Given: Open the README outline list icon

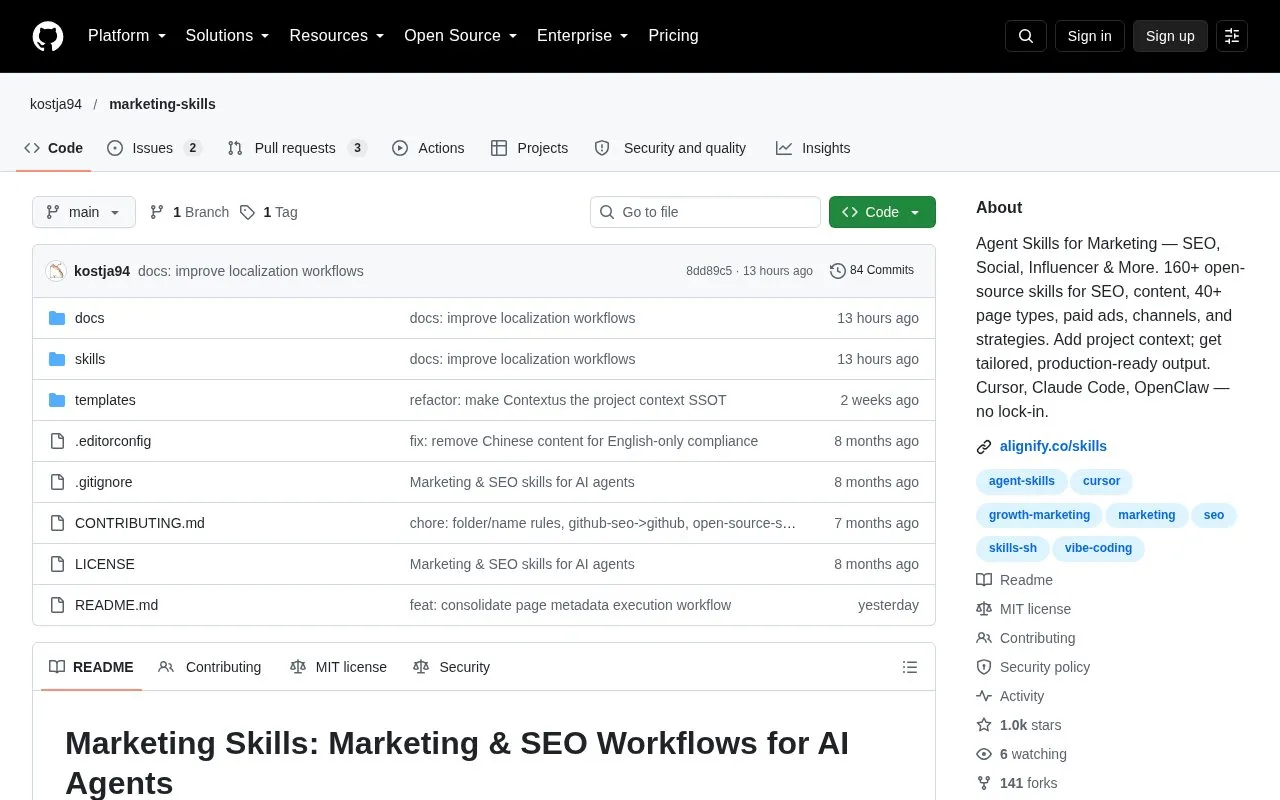Looking at the screenshot, I should pos(910,667).
